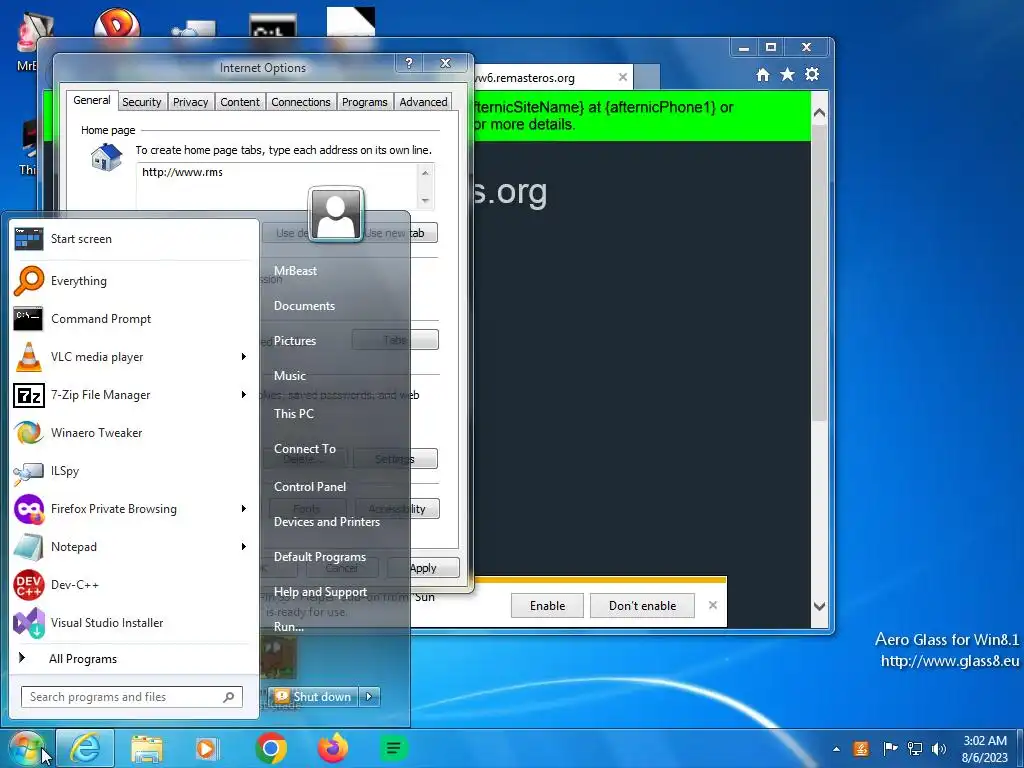Click the user account picture

[336, 214]
